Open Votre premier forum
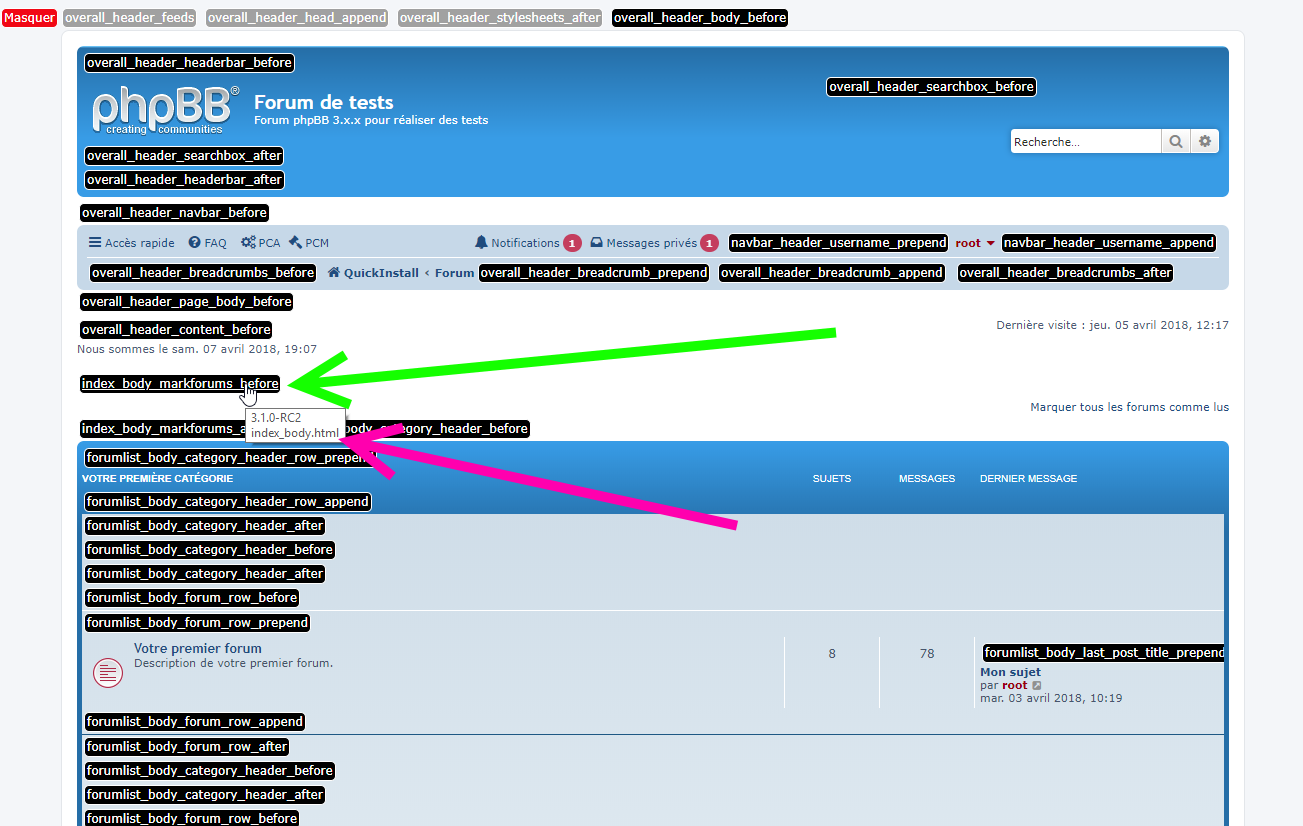The image size is (1303, 826). pyautogui.click(x=198, y=648)
